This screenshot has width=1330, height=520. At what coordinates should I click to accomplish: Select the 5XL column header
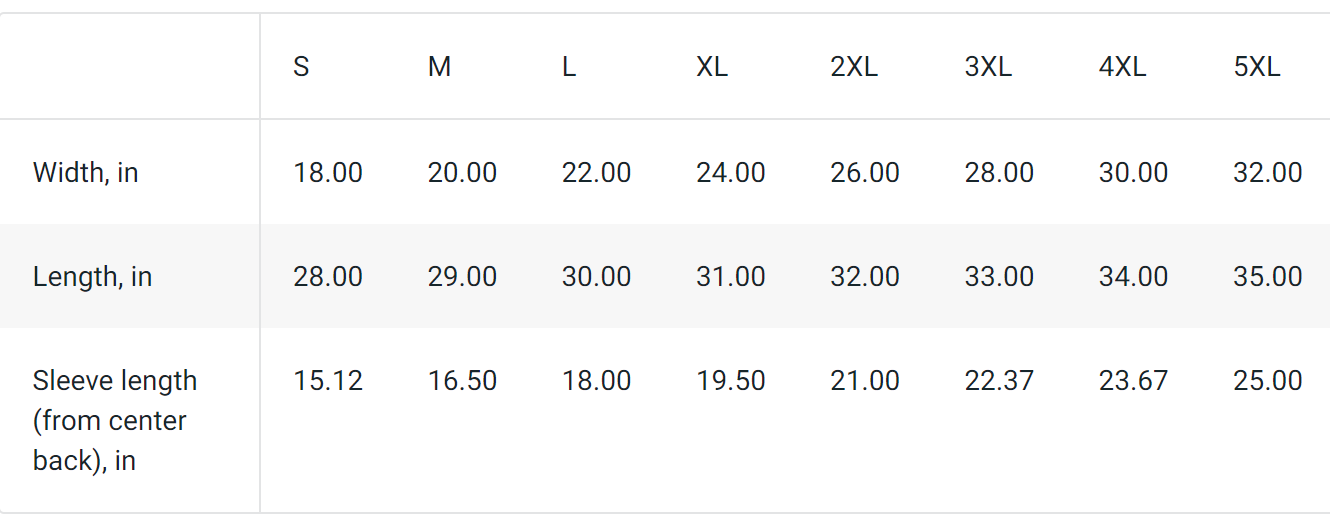(x=1257, y=67)
